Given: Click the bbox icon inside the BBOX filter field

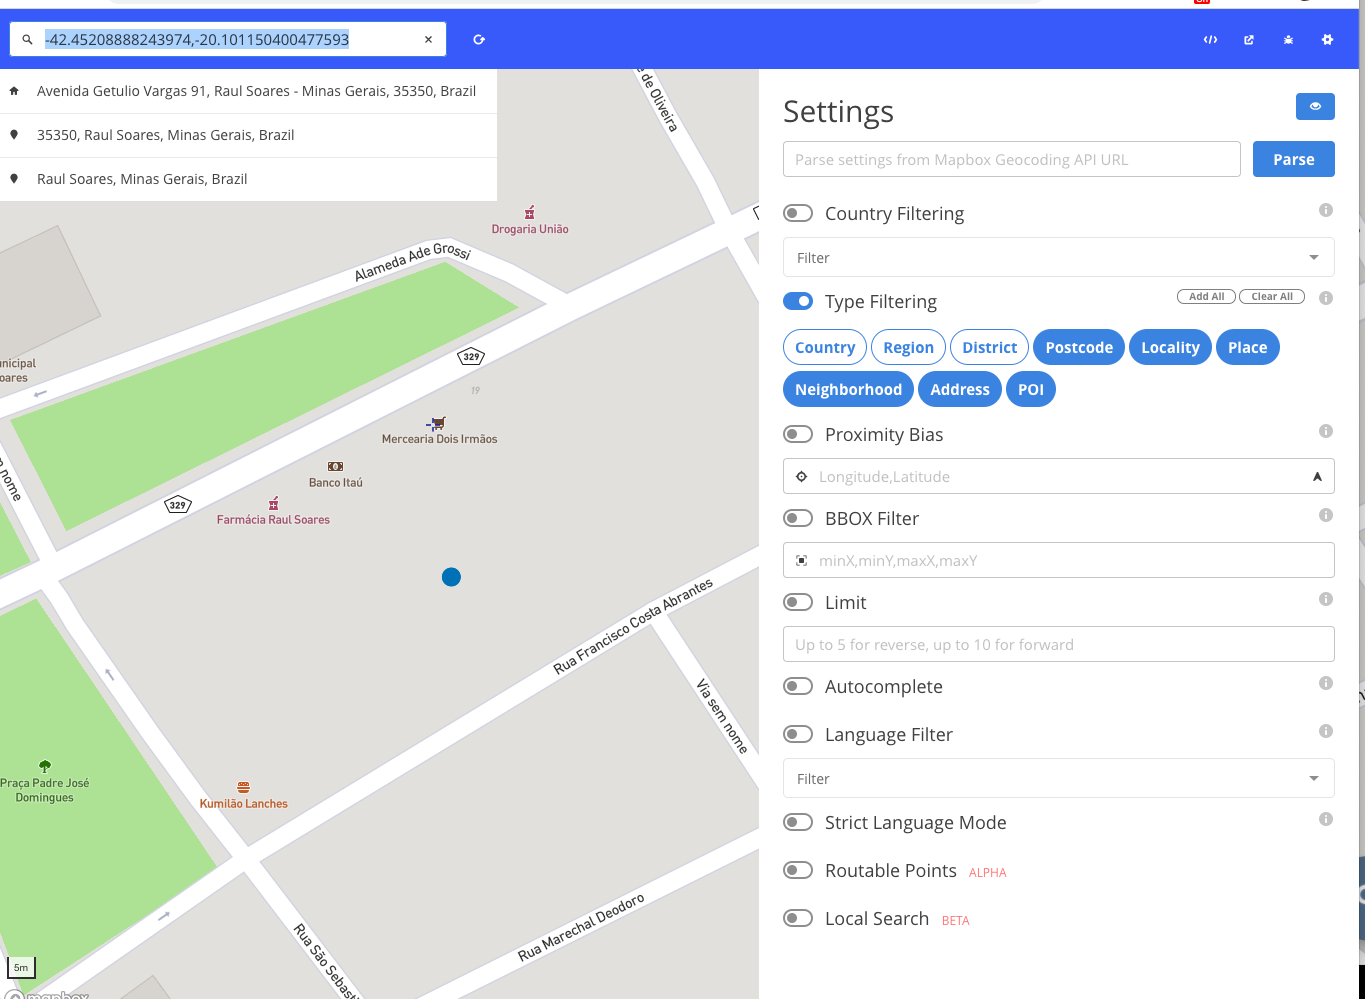Looking at the screenshot, I should coord(801,560).
